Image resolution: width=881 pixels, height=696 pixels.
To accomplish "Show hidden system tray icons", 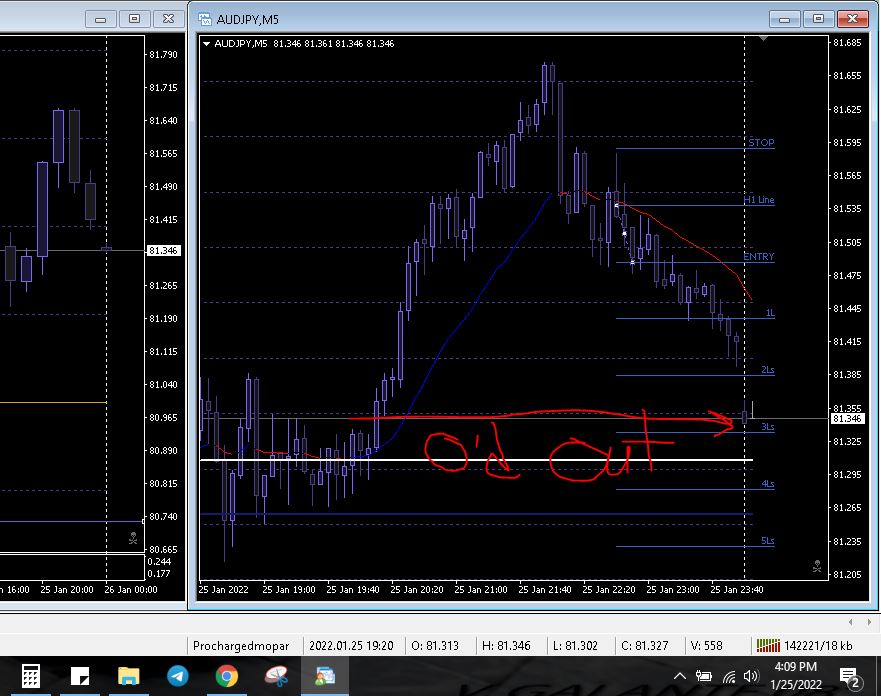I will (x=679, y=676).
